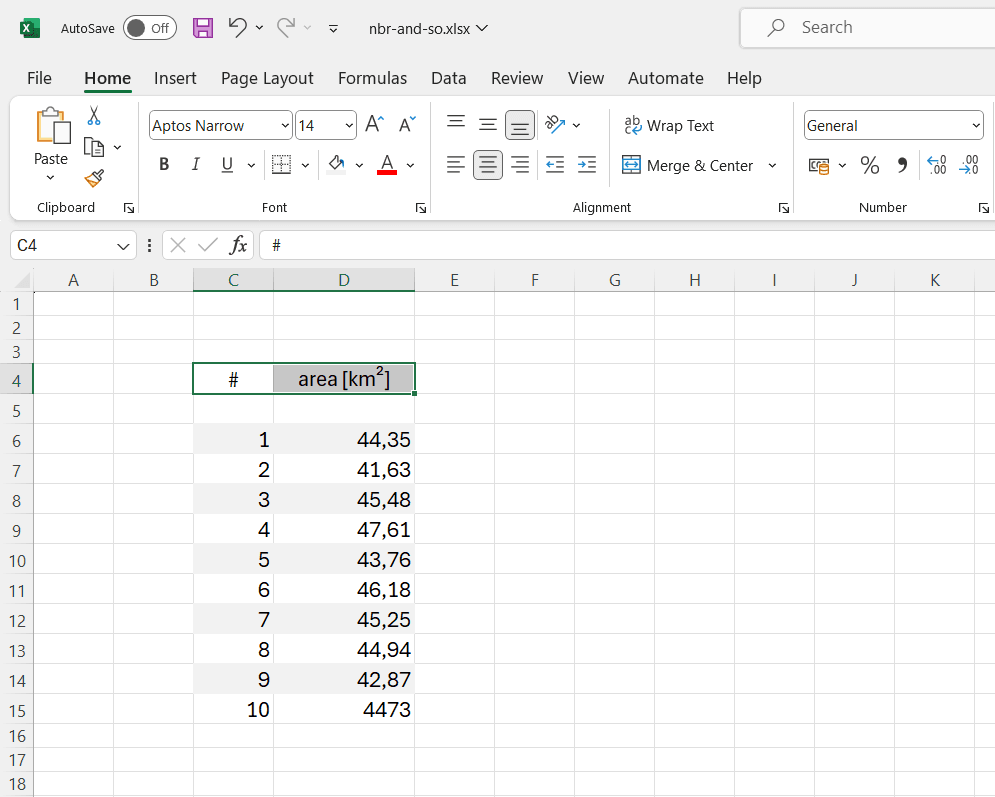
Task: Expand the General number format dropdown
Action: coord(975,126)
